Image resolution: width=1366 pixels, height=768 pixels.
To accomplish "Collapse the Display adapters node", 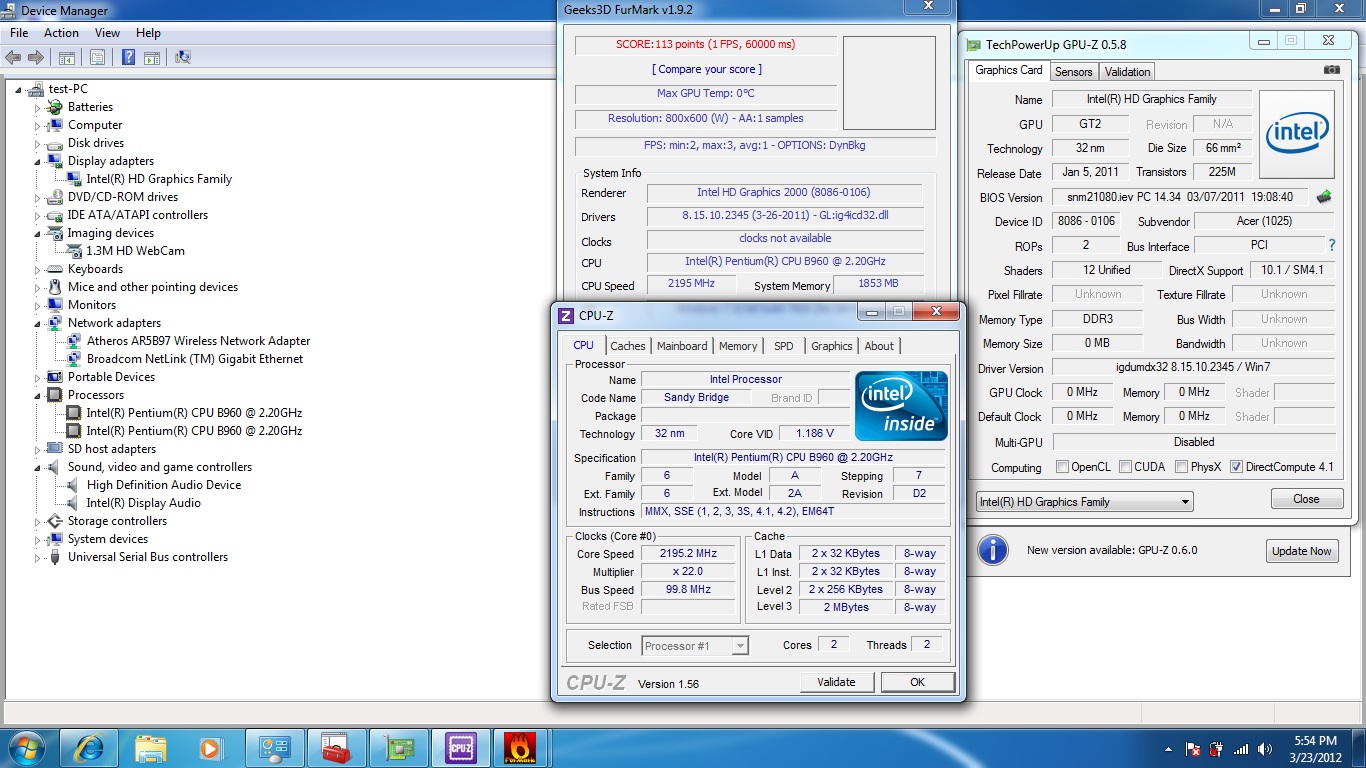I will (x=38, y=161).
